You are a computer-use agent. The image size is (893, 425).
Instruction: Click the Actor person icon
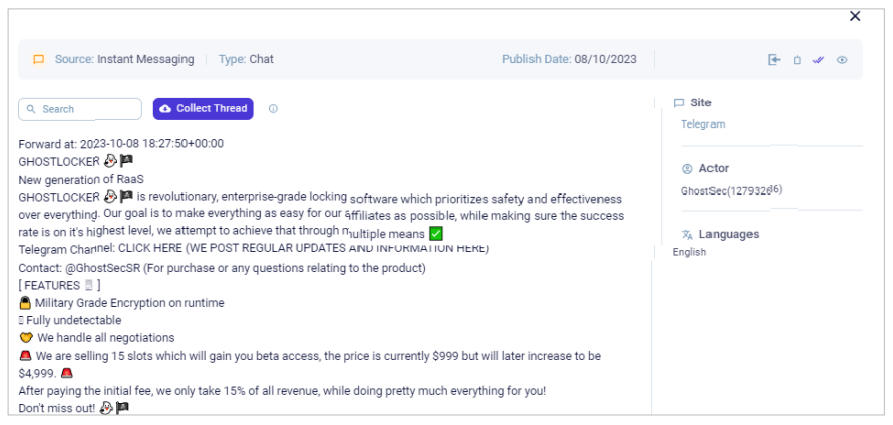(687, 169)
